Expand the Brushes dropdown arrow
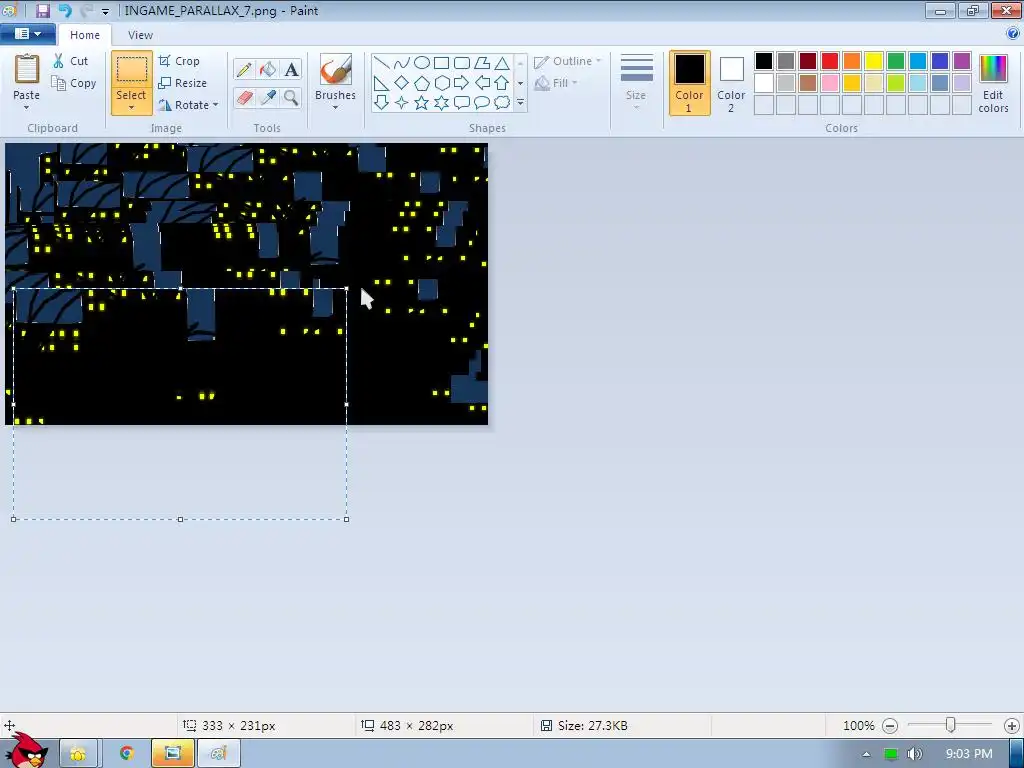The height and width of the screenshot is (768, 1024). click(x=335, y=107)
